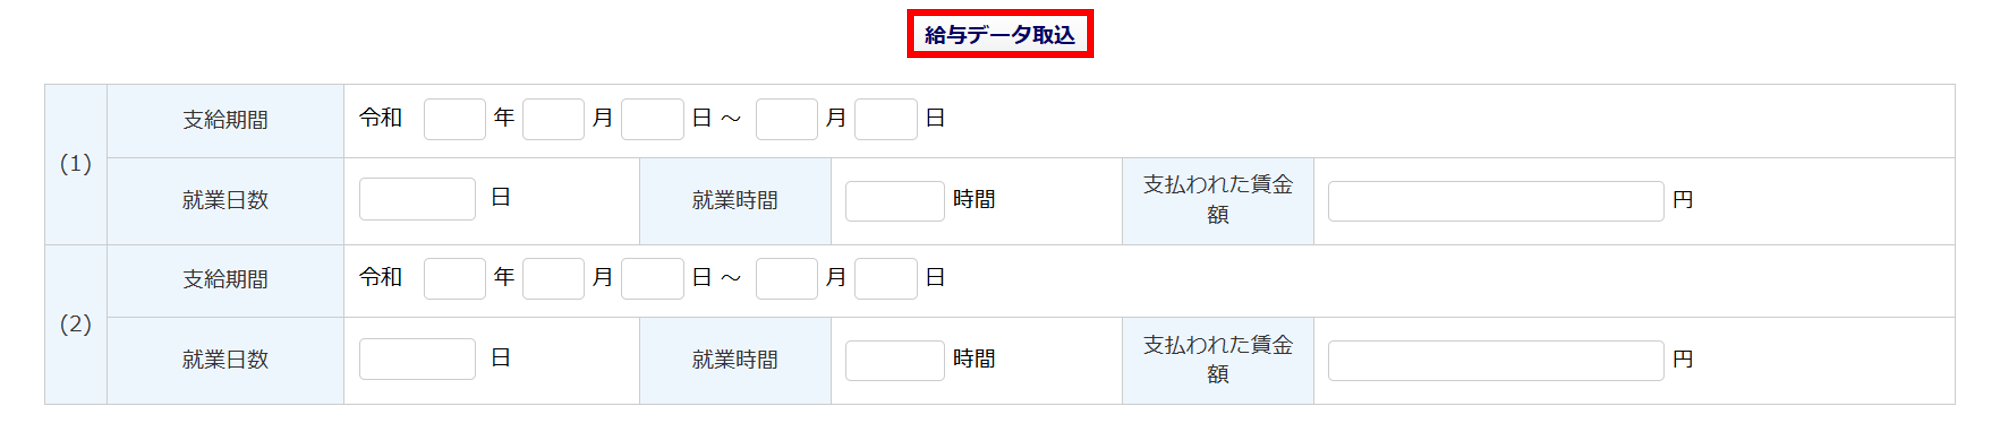Click the end month field in row (1)
2000x432 pixels.
pos(786,119)
